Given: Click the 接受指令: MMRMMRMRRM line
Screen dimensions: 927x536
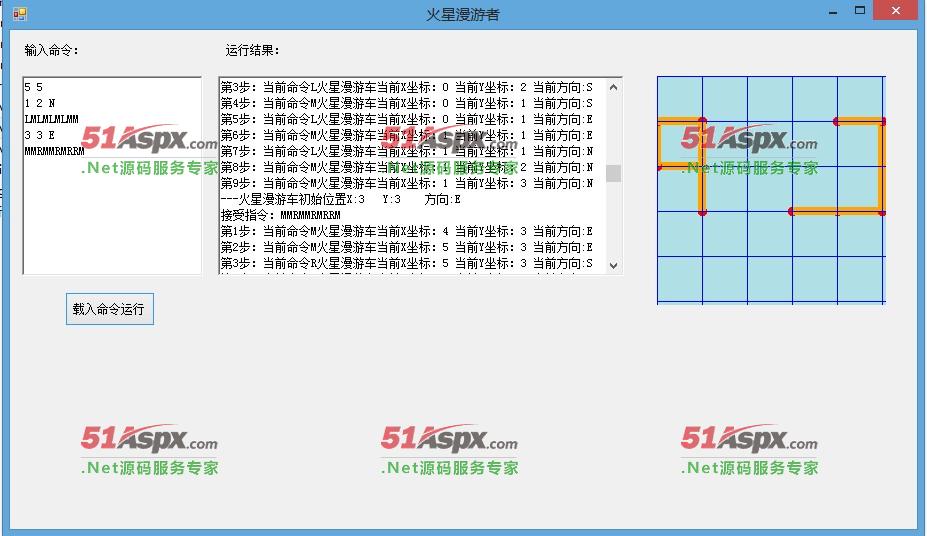Looking at the screenshot, I should click(281, 215).
